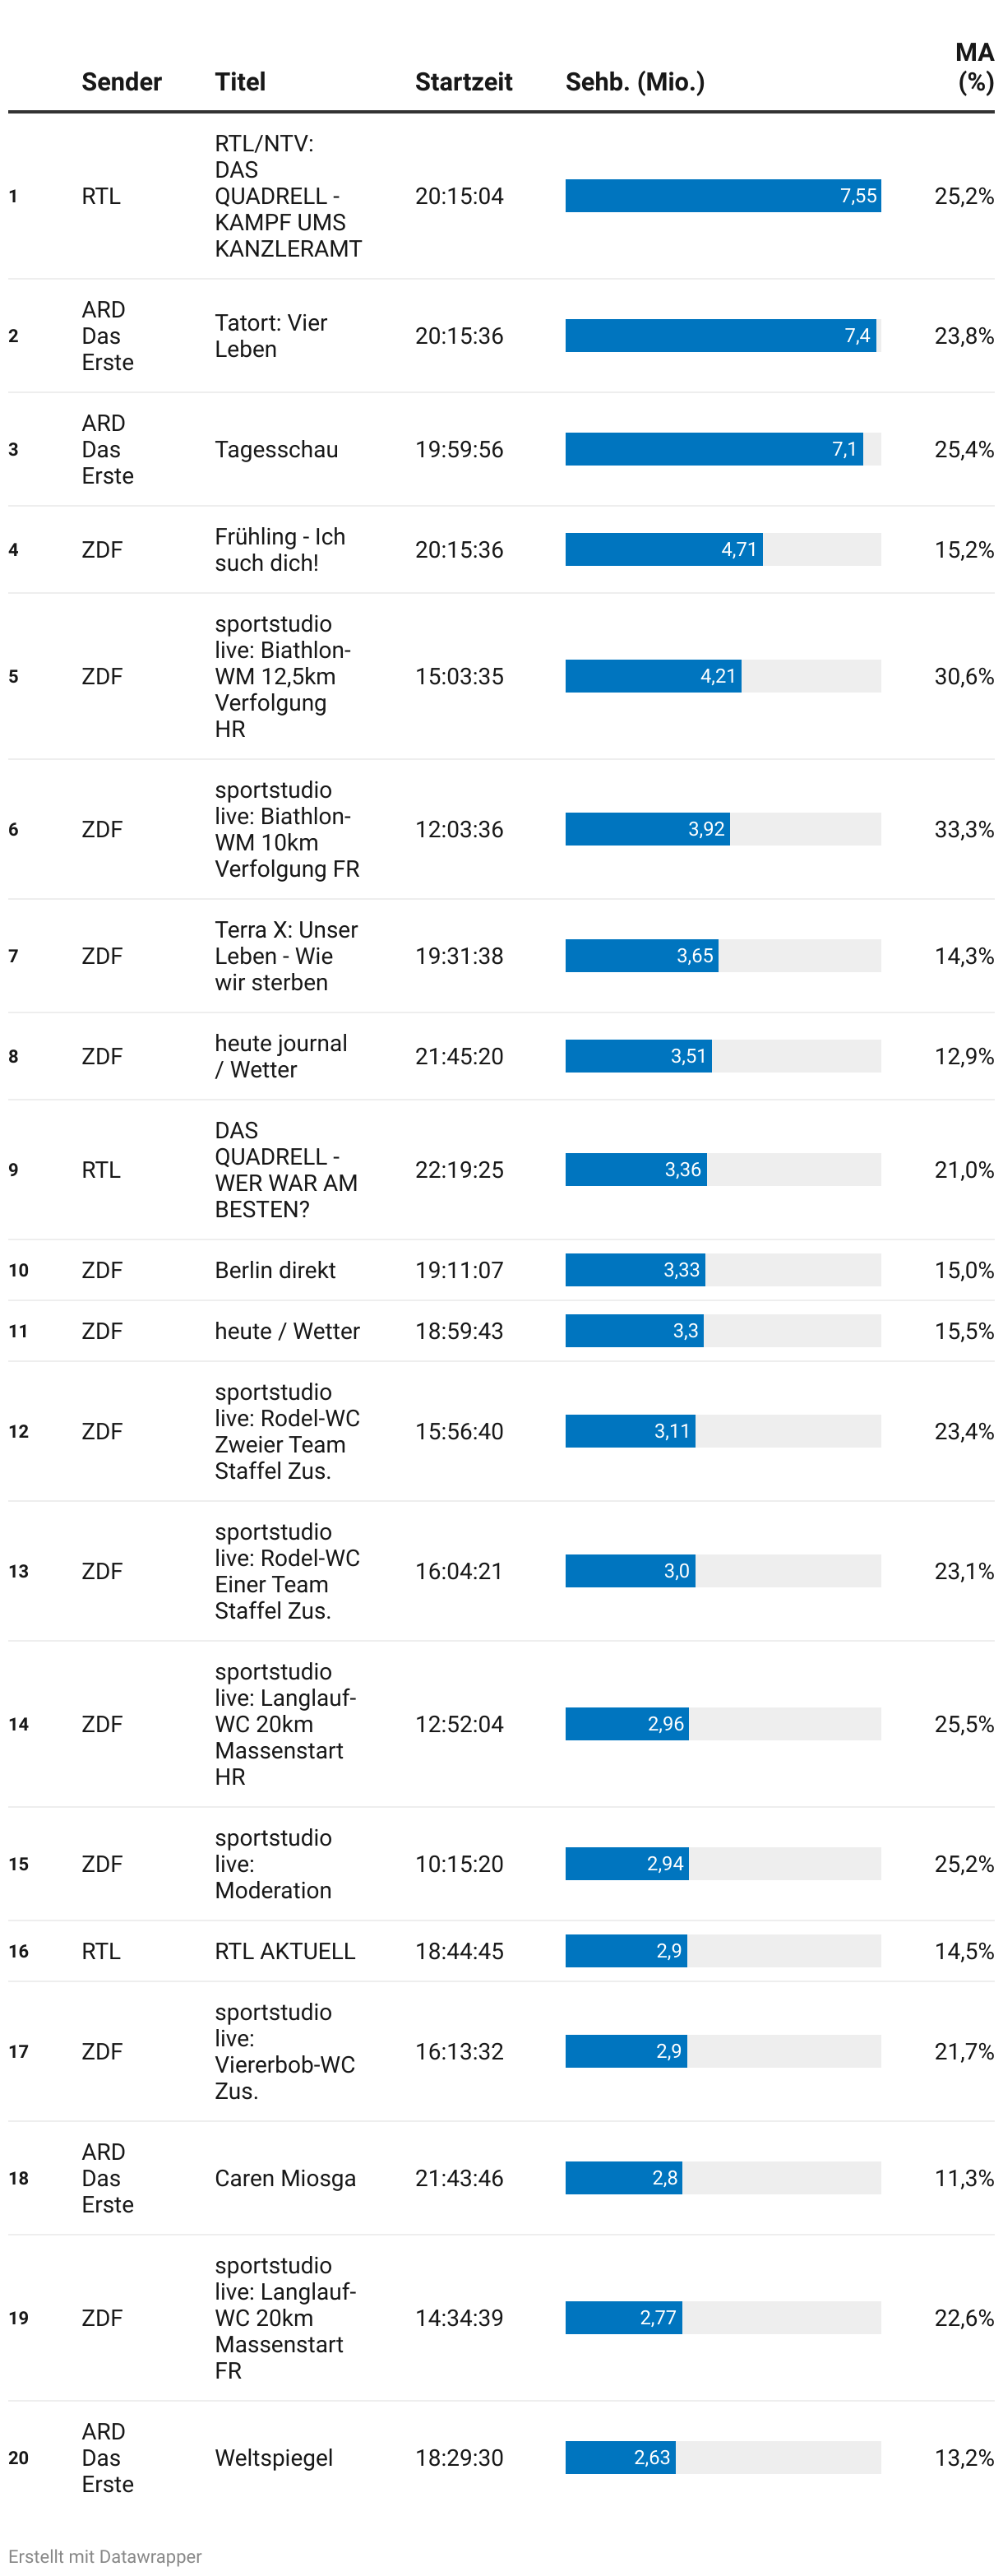Click the Startzeit column header
The width and height of the screenshot is (1003, 2576).
tap(463, 82)
